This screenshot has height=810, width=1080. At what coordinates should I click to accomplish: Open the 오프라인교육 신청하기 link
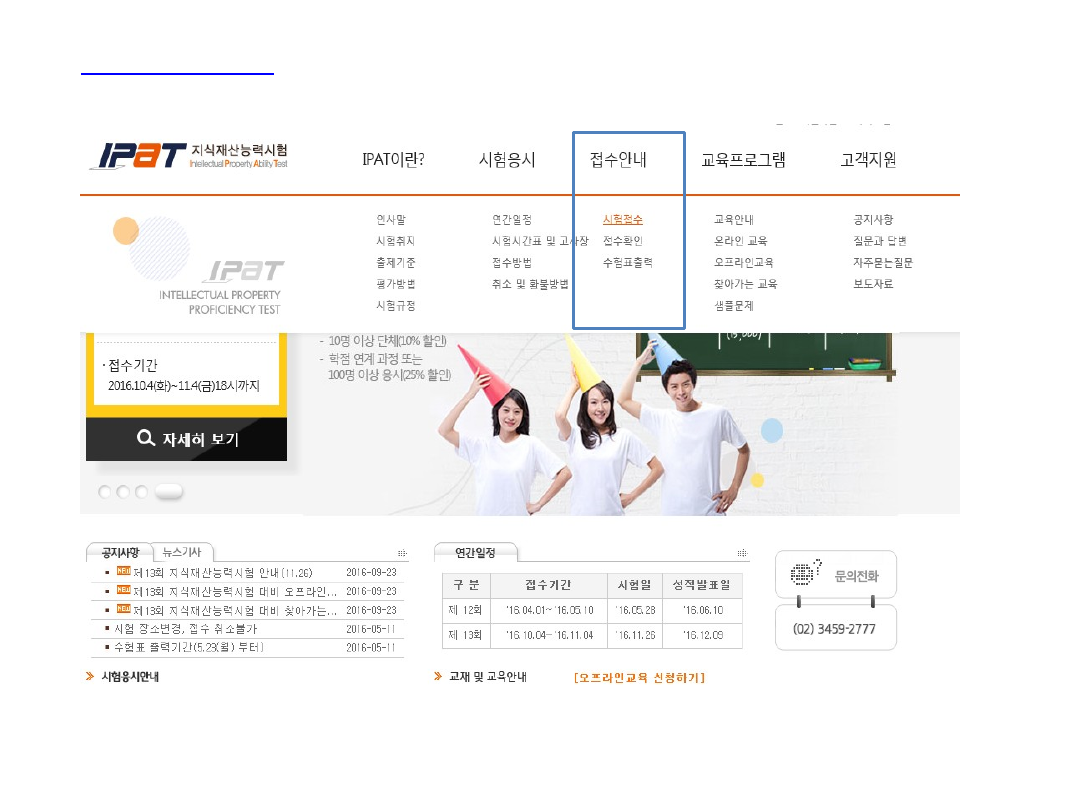tap(638, 677)
